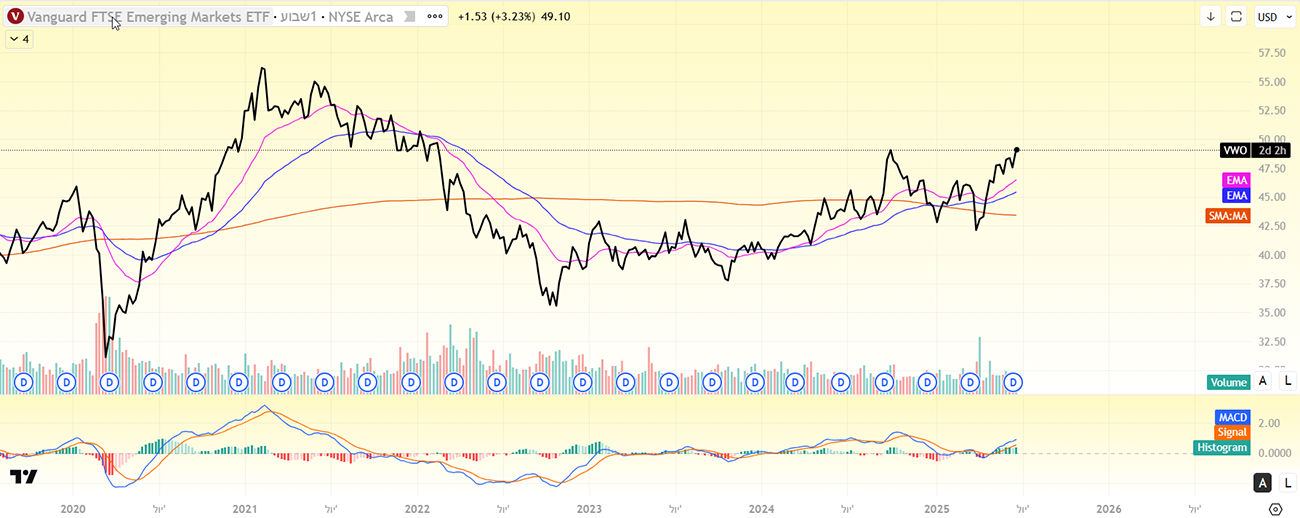Click the 2026 label on the time axis
1300x518 pixels.
[x=1108, y=509]
